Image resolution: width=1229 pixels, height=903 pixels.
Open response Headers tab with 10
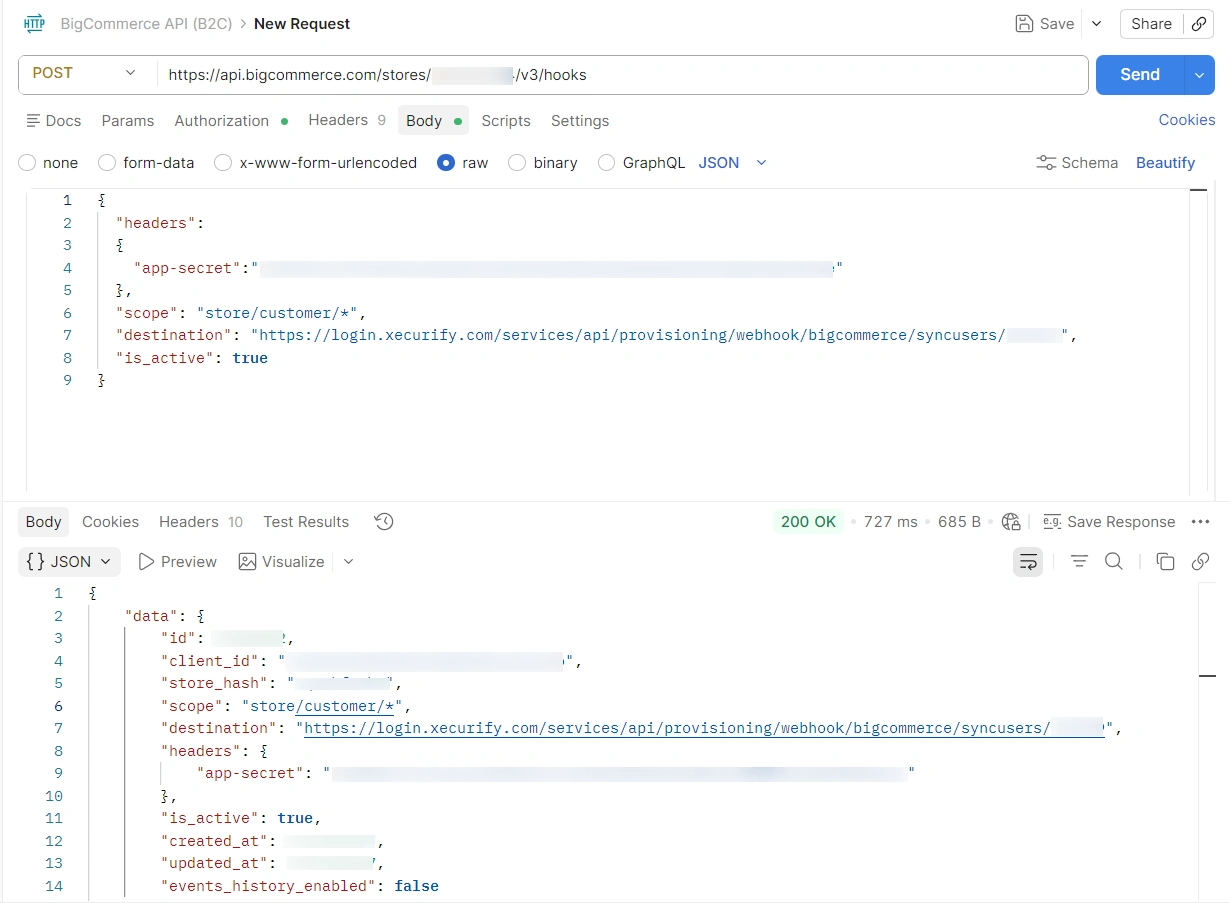point(201,522)
